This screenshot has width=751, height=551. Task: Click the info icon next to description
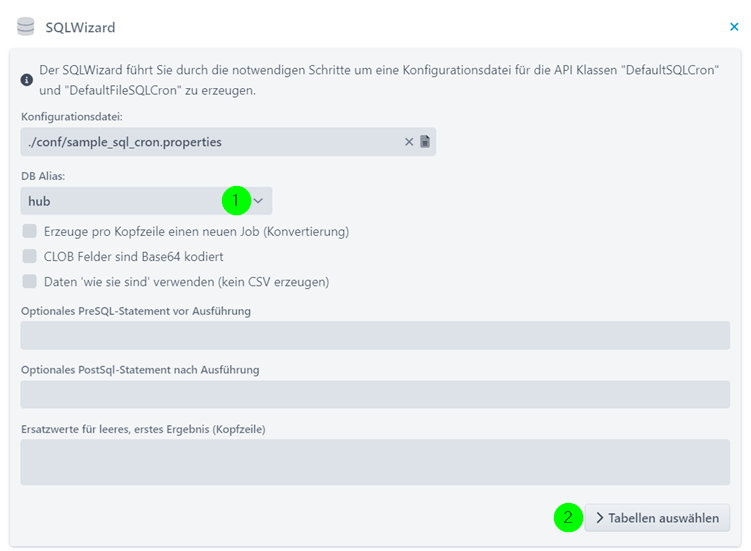27,80
